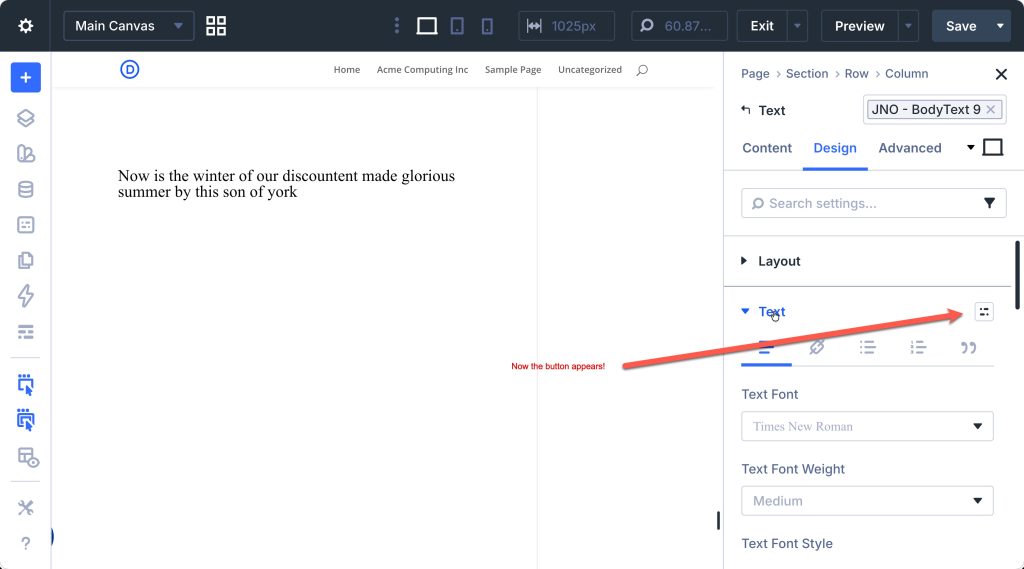
Task: Open the canvas grid view icon
Action: click(x=216, y=26)
